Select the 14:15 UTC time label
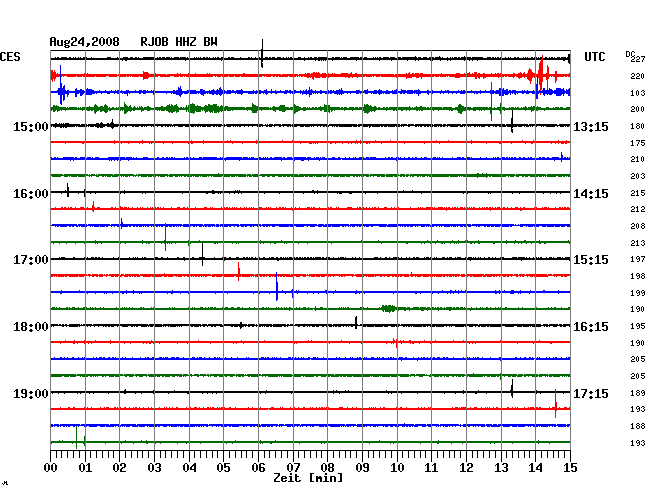Image resolution: width=650 pixels, height=494 pixels. tap(591, 194)
